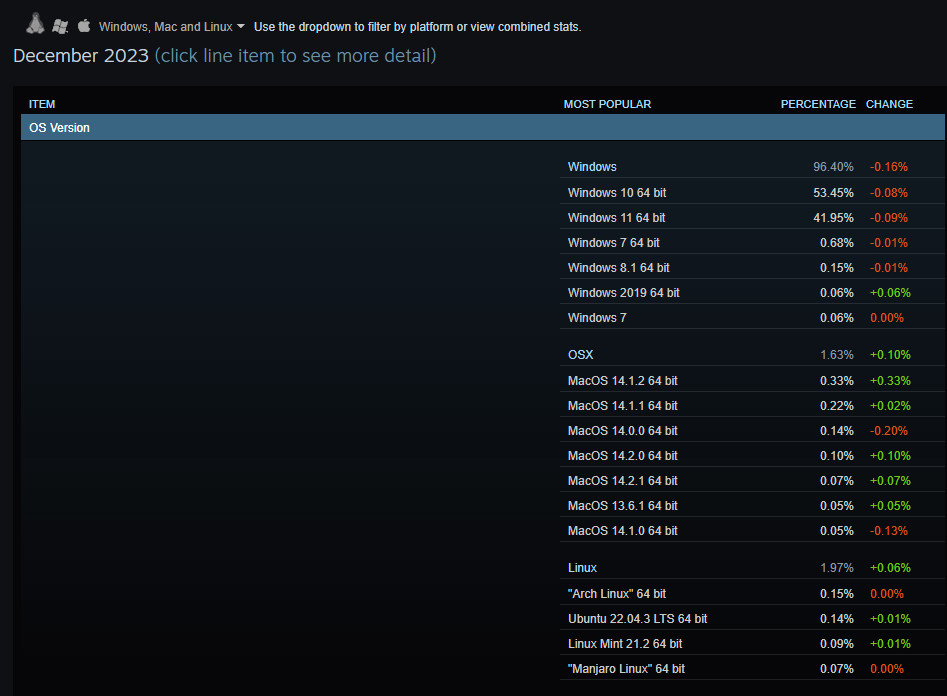947x696 pixels.
Task: Click the Linux Mint 21.2 64 bit row
Action: pyautogui.click(x=624, y=644)
